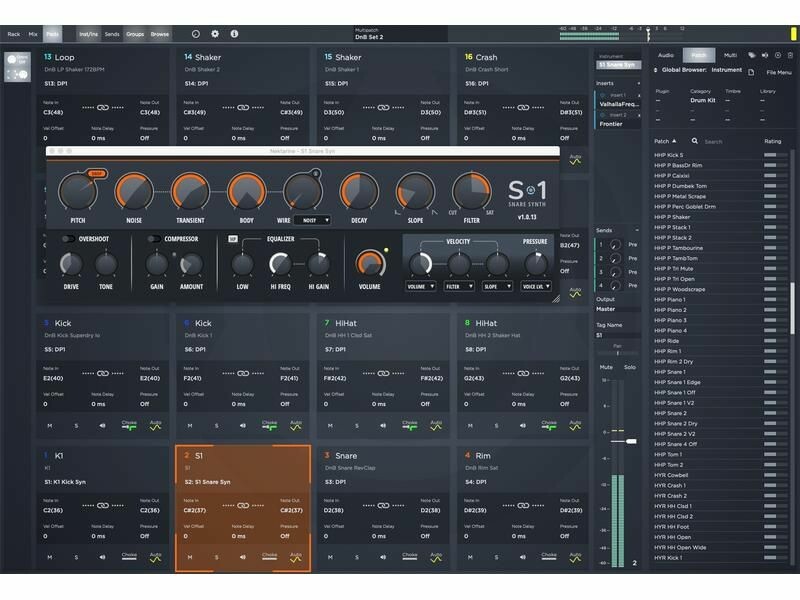
Task: Click the magnifier icon beside the Search field
Action: pos(696,142)
